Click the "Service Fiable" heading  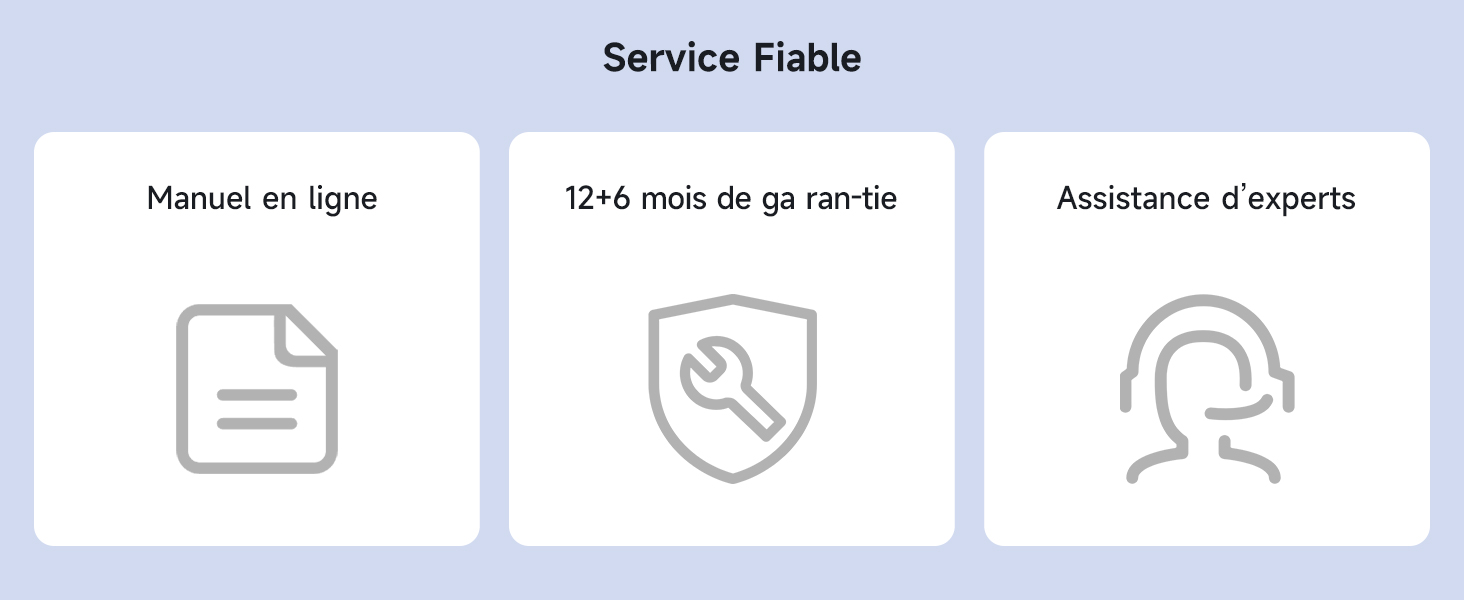pyautogui.click(x=732, y=58)
